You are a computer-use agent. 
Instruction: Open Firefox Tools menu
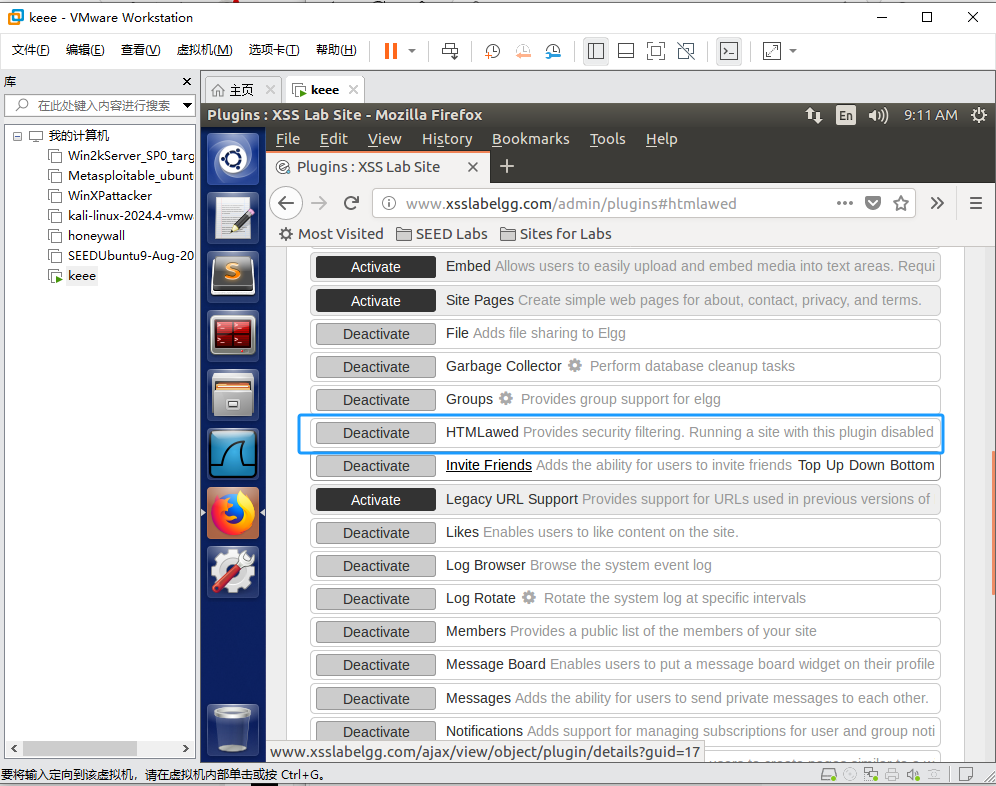click(607, 139)
